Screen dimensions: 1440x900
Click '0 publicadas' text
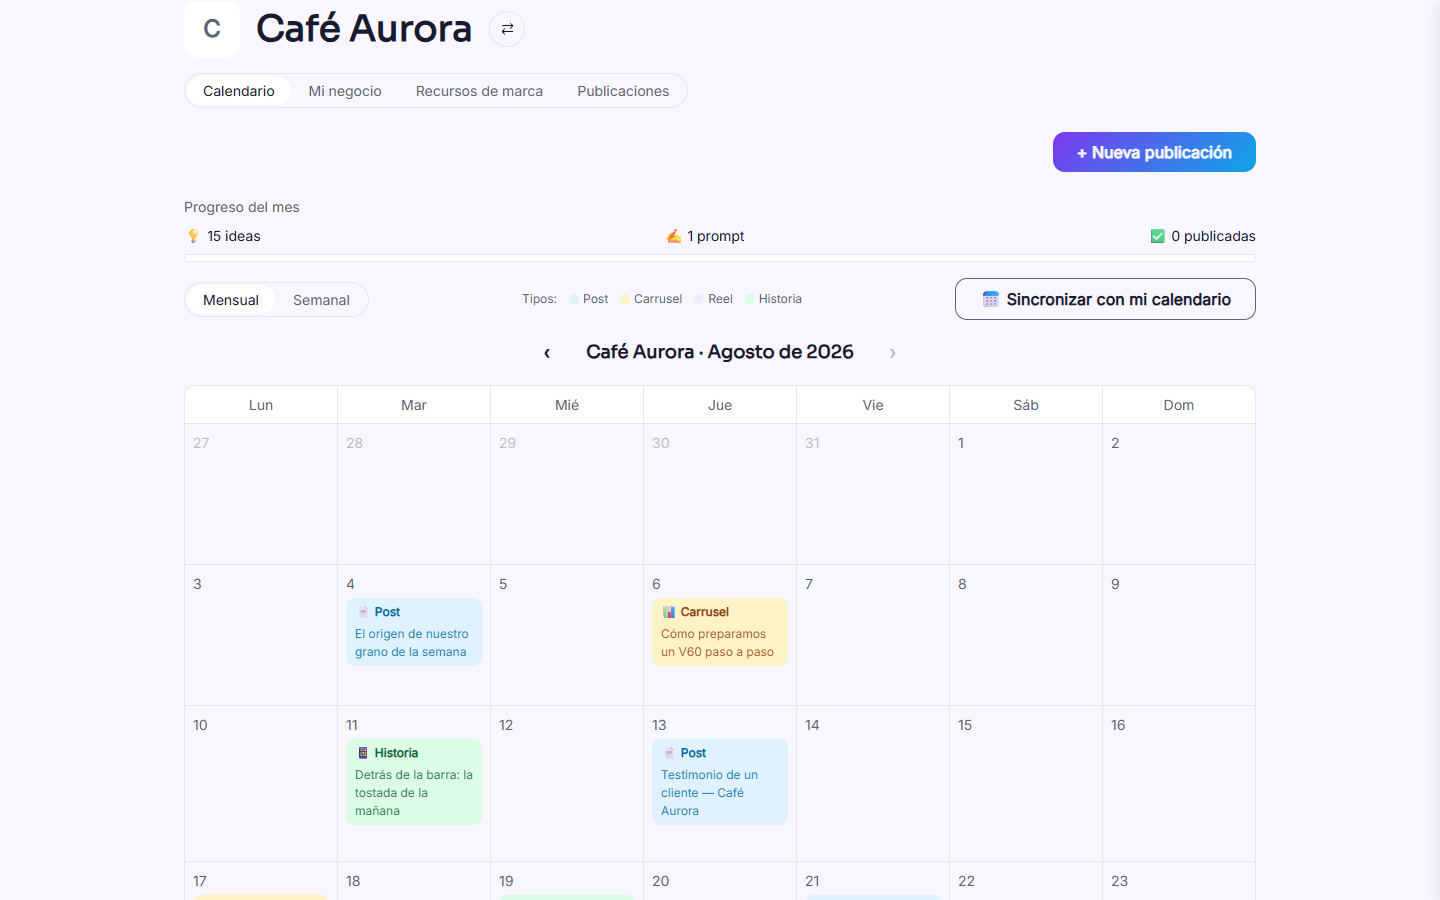coord(1213,236)
